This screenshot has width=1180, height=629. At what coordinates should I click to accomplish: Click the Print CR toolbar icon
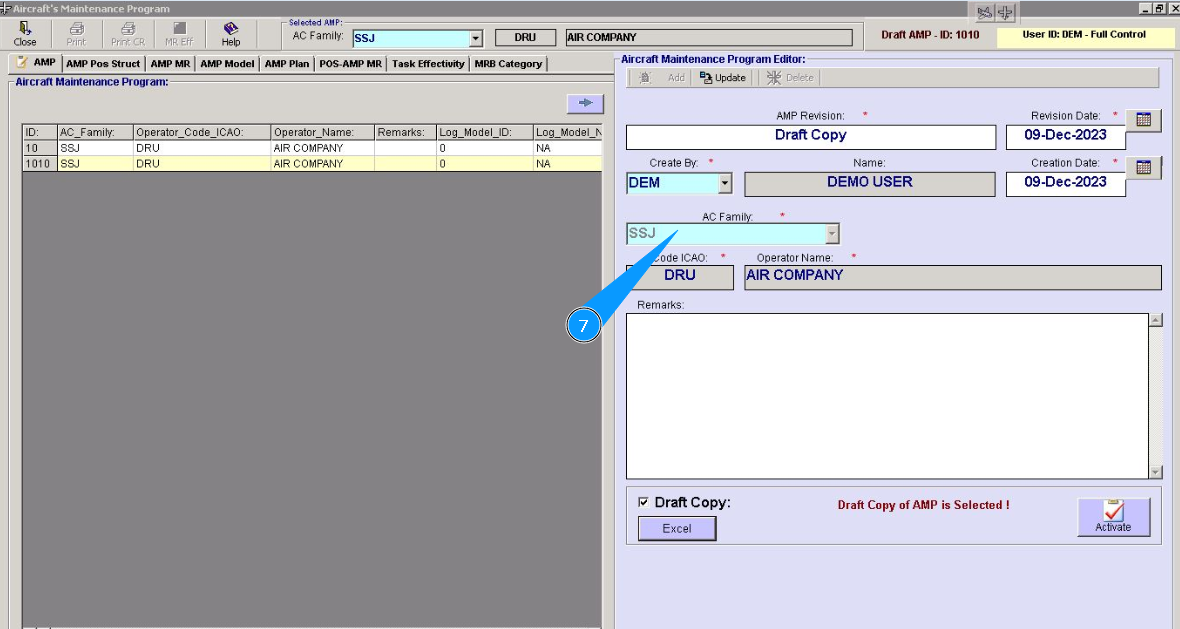(x=128, y=34)
